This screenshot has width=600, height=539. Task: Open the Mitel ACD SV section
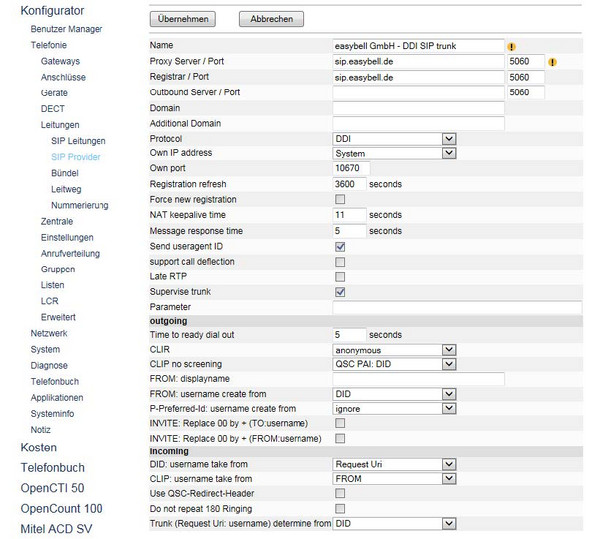[56, 529]
